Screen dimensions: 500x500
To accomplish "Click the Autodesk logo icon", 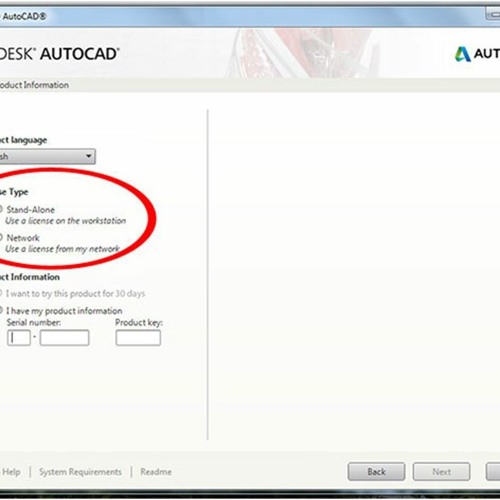I will [x=463, y=54].
